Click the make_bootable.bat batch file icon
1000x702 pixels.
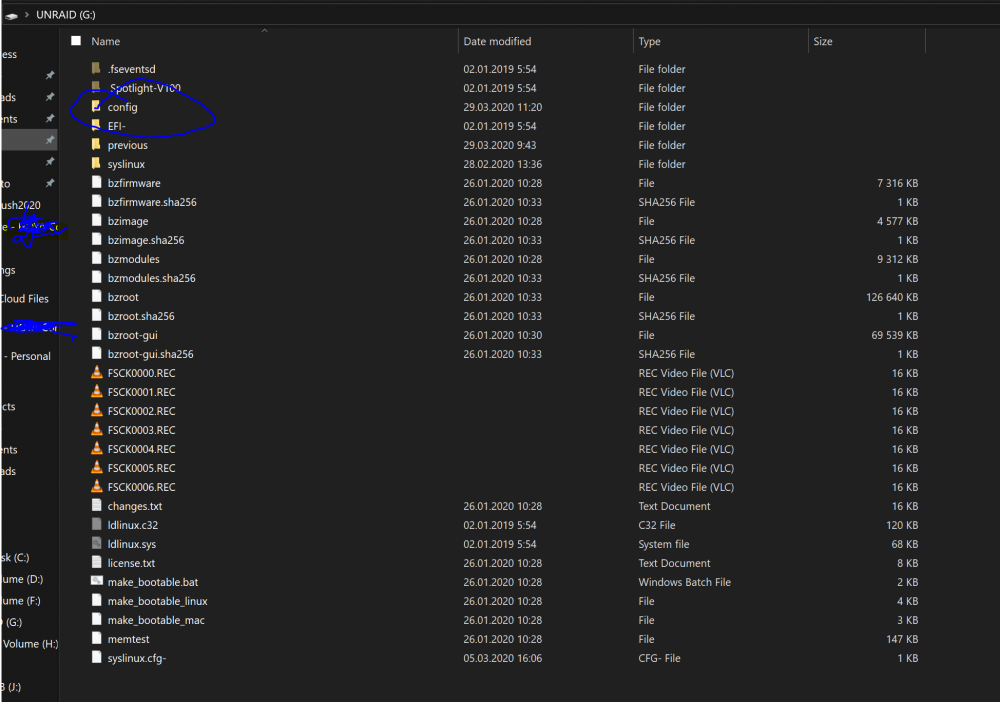[96, 581]
